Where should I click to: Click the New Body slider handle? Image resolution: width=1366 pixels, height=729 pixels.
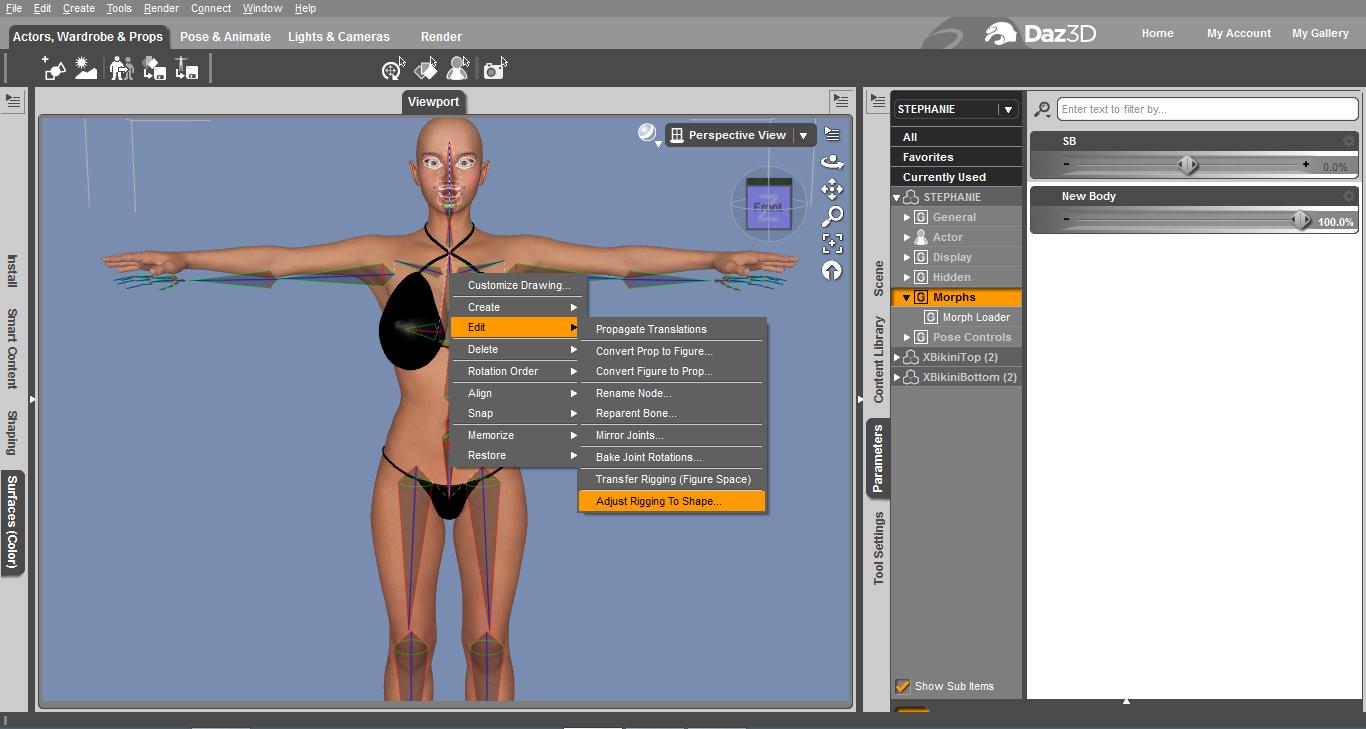[x=1300, y=220]
